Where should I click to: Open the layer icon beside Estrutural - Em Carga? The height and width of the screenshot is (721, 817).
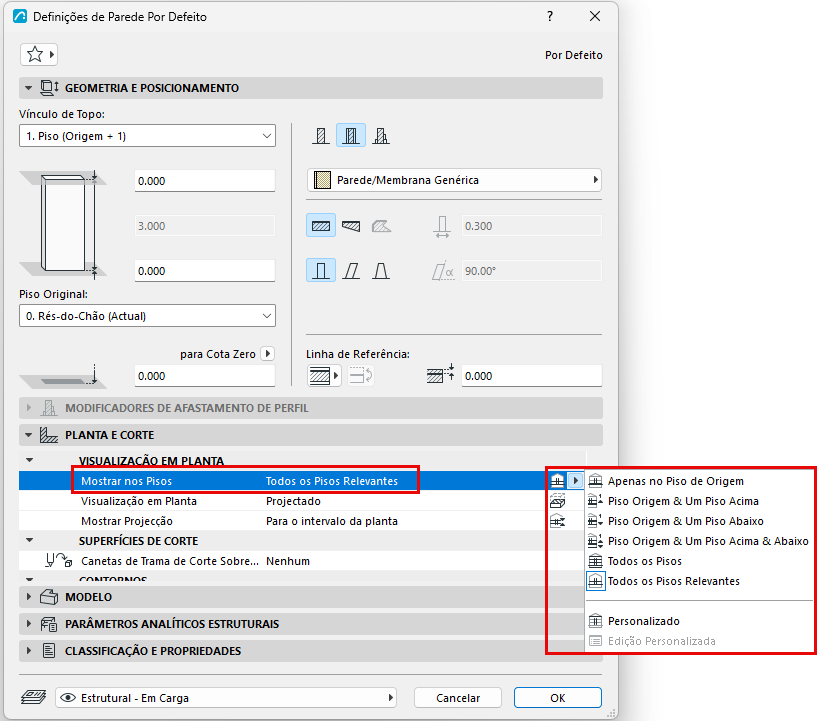click(34, 697)
